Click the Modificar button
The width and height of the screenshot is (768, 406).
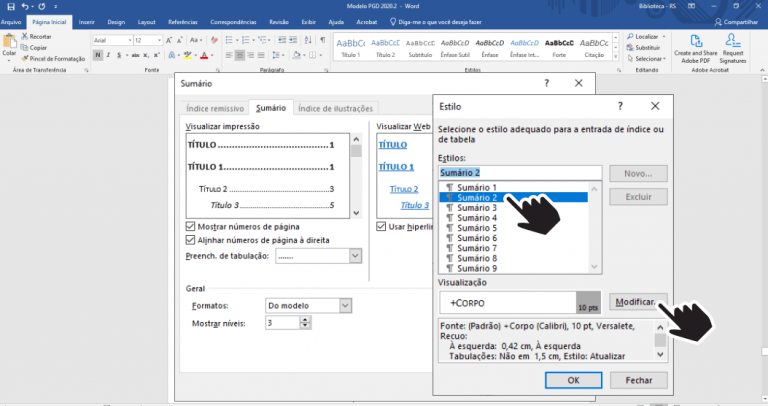[638, 302]
